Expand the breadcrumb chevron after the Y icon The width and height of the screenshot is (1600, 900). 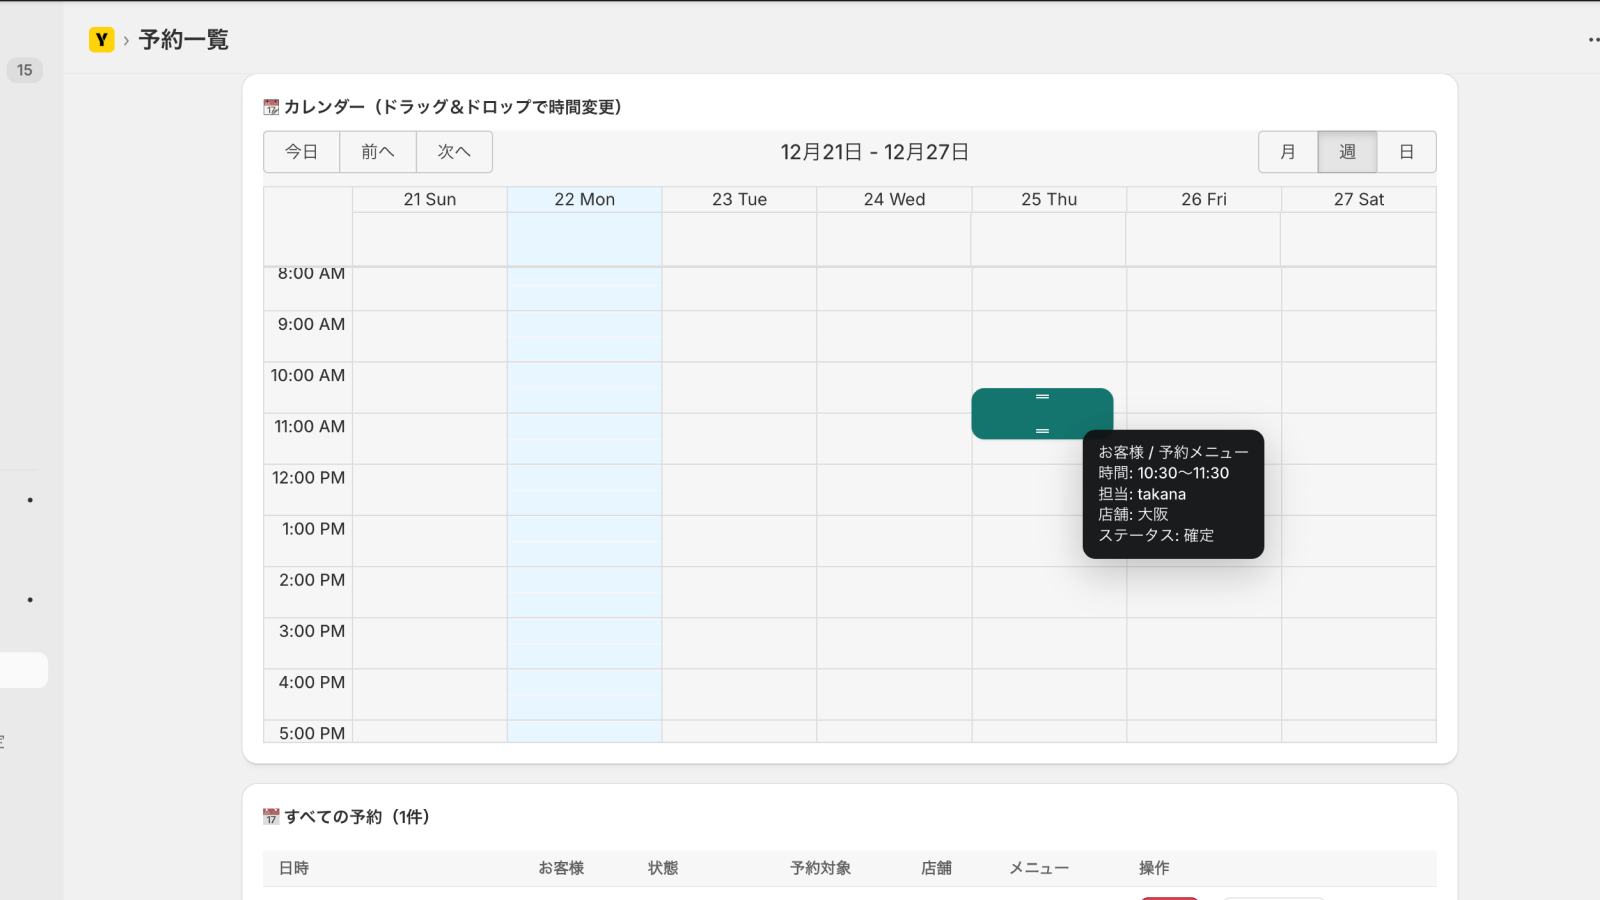point(126,40)
